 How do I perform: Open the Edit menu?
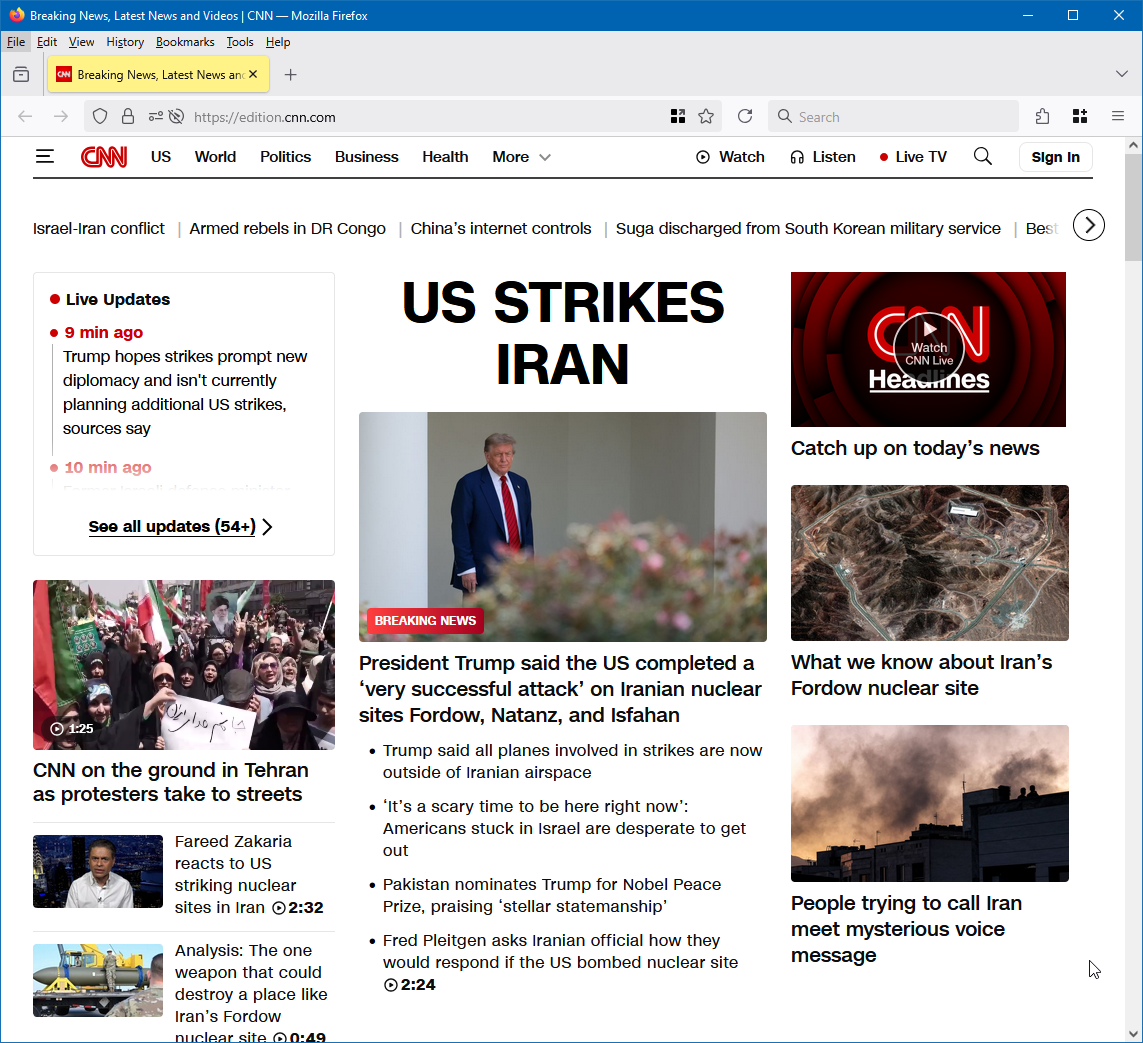(47, 42)
